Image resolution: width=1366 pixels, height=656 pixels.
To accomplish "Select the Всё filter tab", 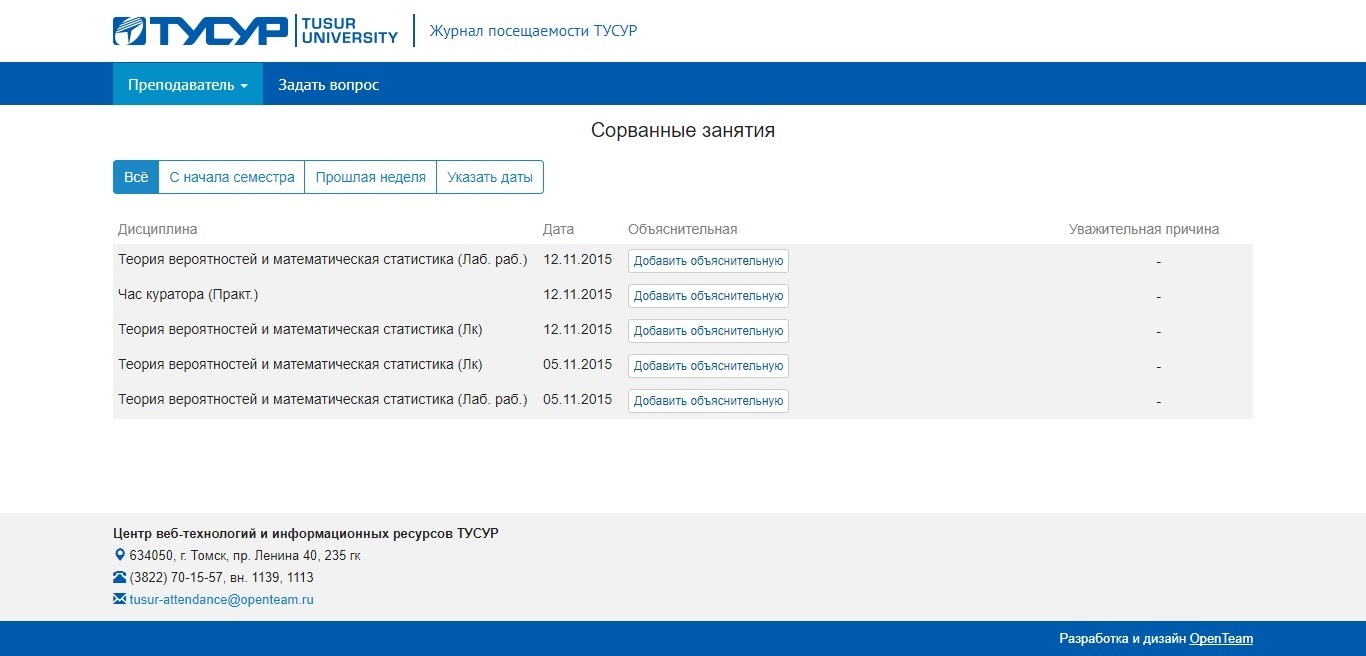I will point(135,177).
